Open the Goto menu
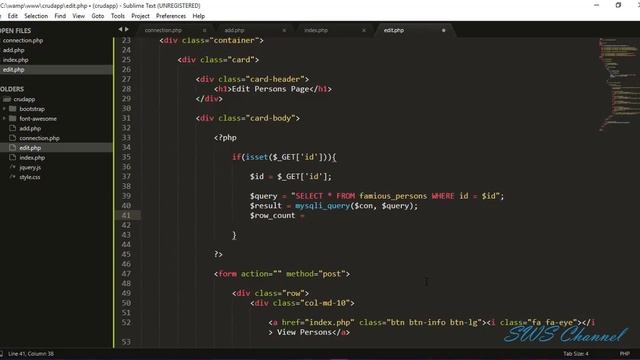Image resolution: width=640 pixels, height=360 pixels. coord(98,16)
